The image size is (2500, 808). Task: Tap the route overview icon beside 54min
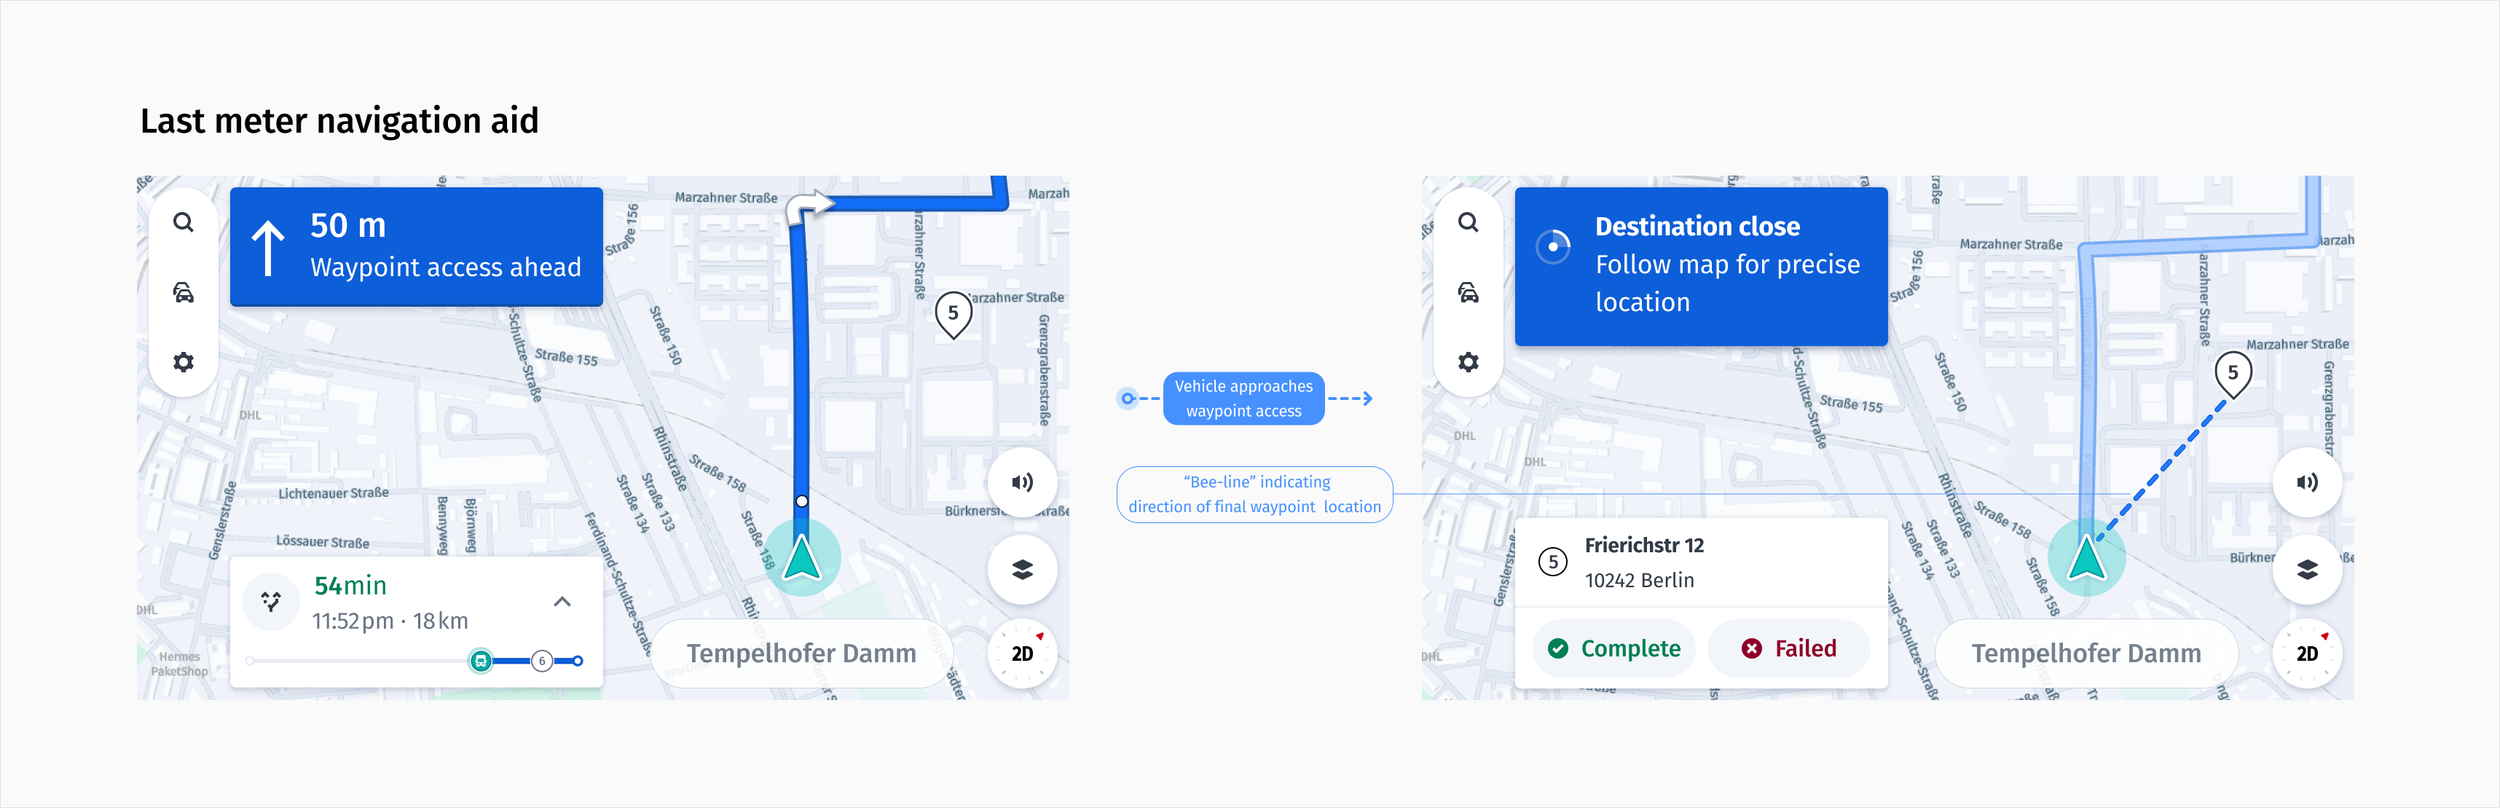(x=271, y=601)
